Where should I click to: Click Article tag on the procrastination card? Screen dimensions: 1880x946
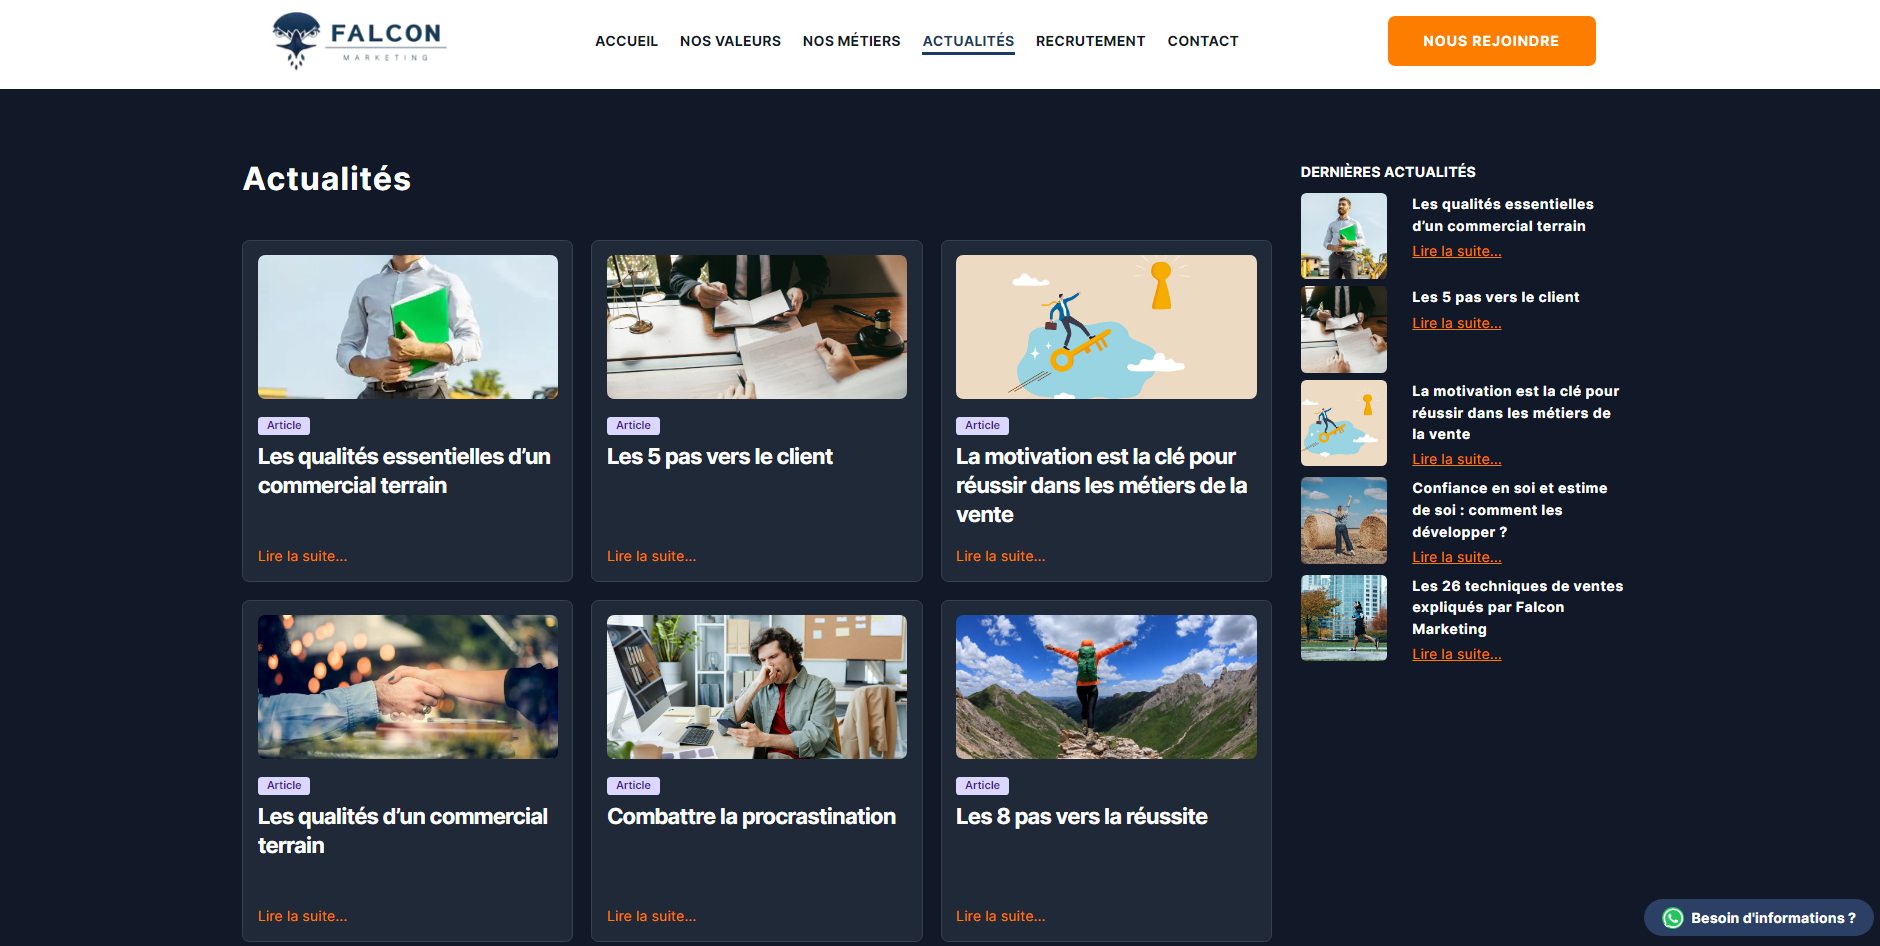point(633,786)
